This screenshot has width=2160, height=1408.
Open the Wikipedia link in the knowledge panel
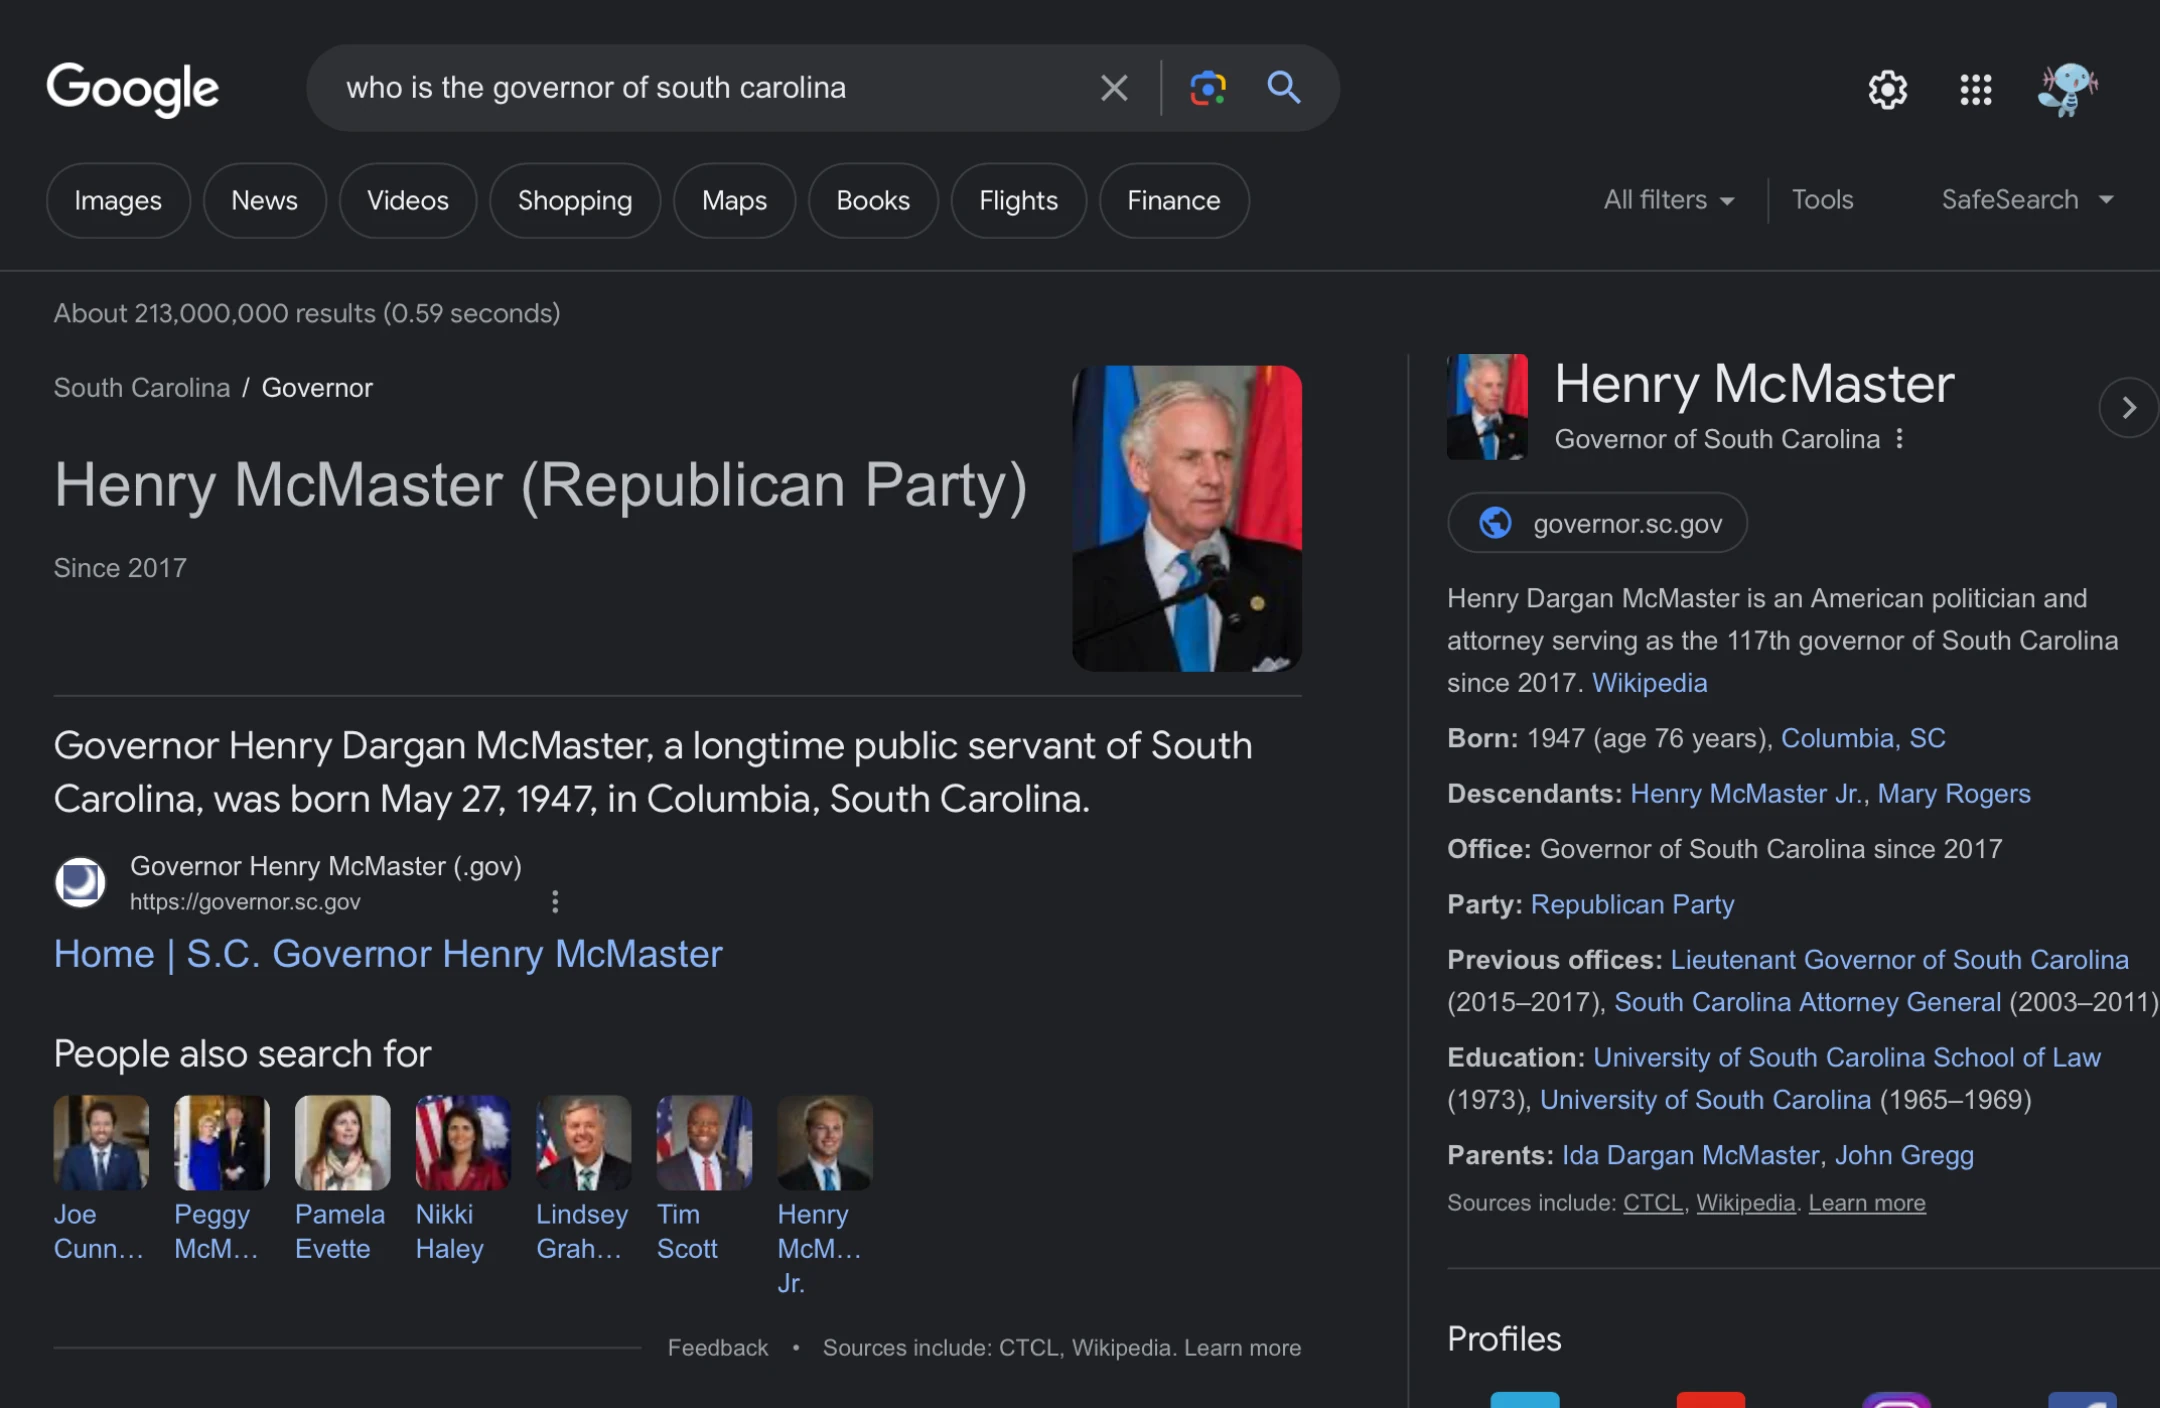coord(1649,682)
